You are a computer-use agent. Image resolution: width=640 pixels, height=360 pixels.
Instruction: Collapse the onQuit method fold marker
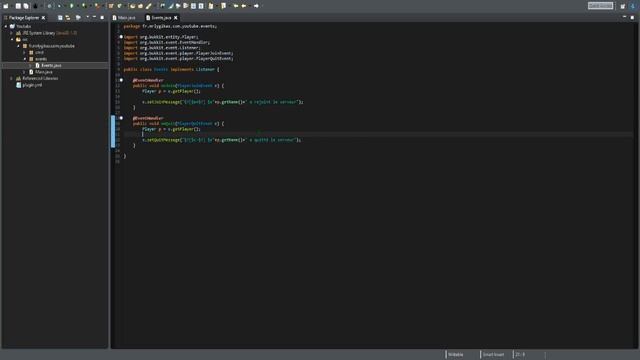(x=121, y=118)
